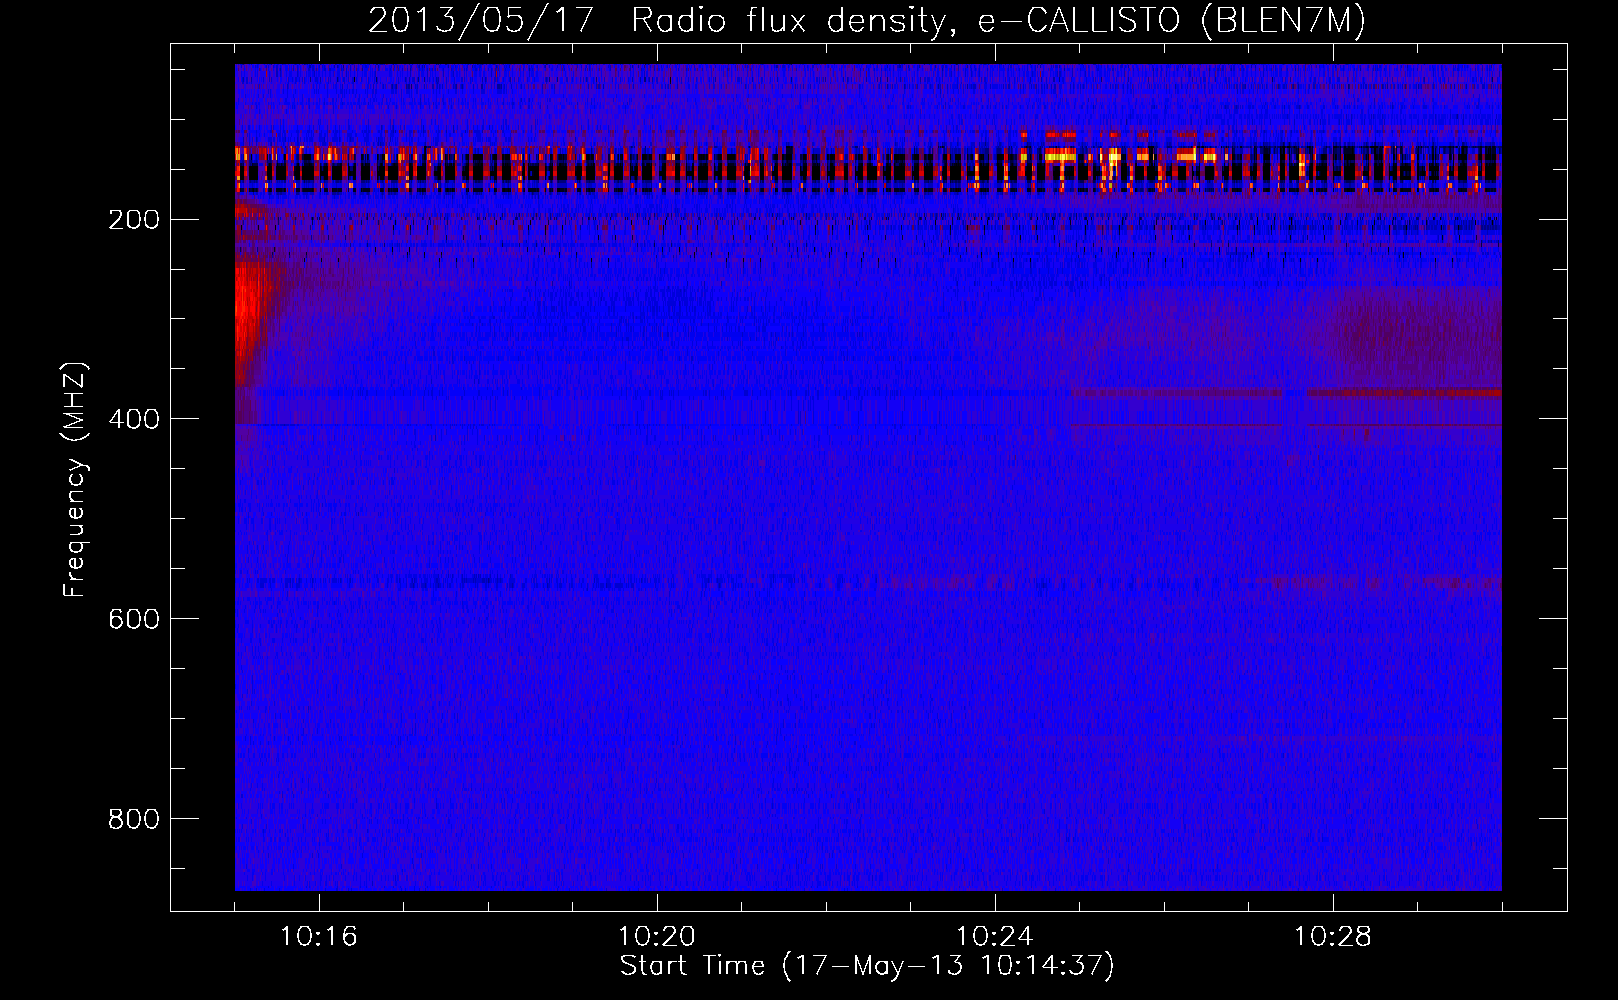
Task: Click the '600' frequency tick label
Action: [133, 619]
